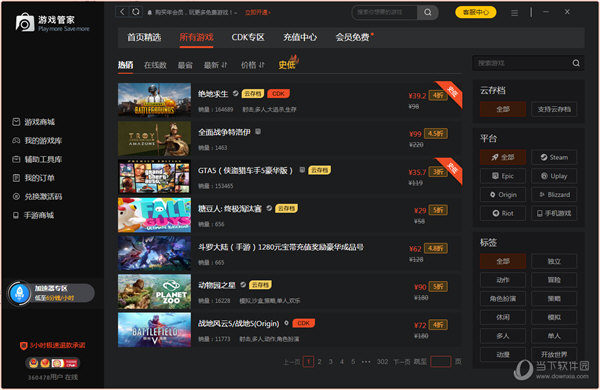Image resolution: width=600 pixels, height=390 pixels.
Task: Switch to the 所有游戏 tab
Action: pos(196,37)
